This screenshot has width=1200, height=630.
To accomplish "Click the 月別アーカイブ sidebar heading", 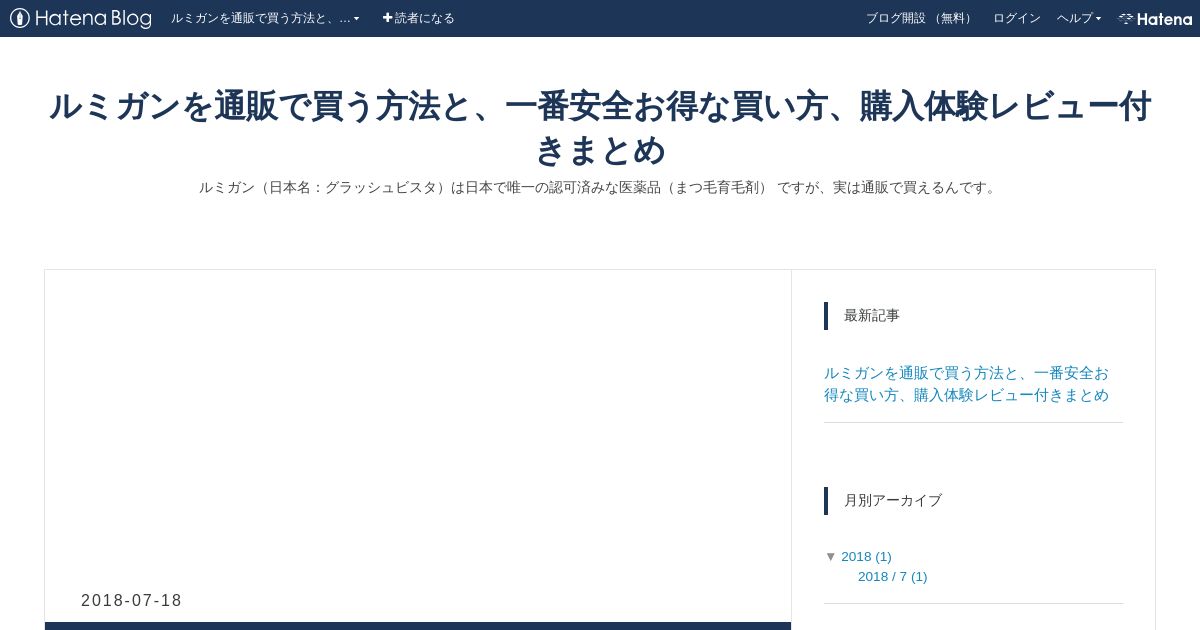I will (x=893, y=501).
